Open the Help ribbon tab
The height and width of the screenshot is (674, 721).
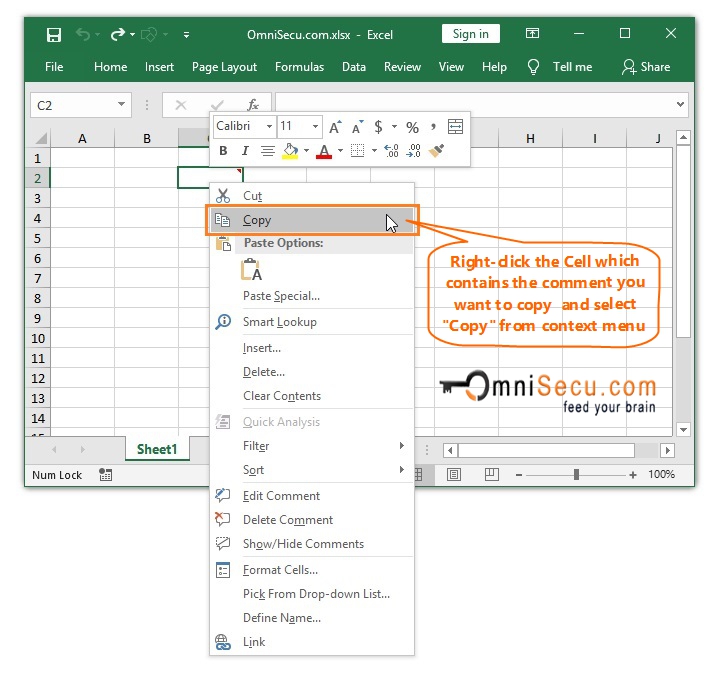(x=494, y=67)
